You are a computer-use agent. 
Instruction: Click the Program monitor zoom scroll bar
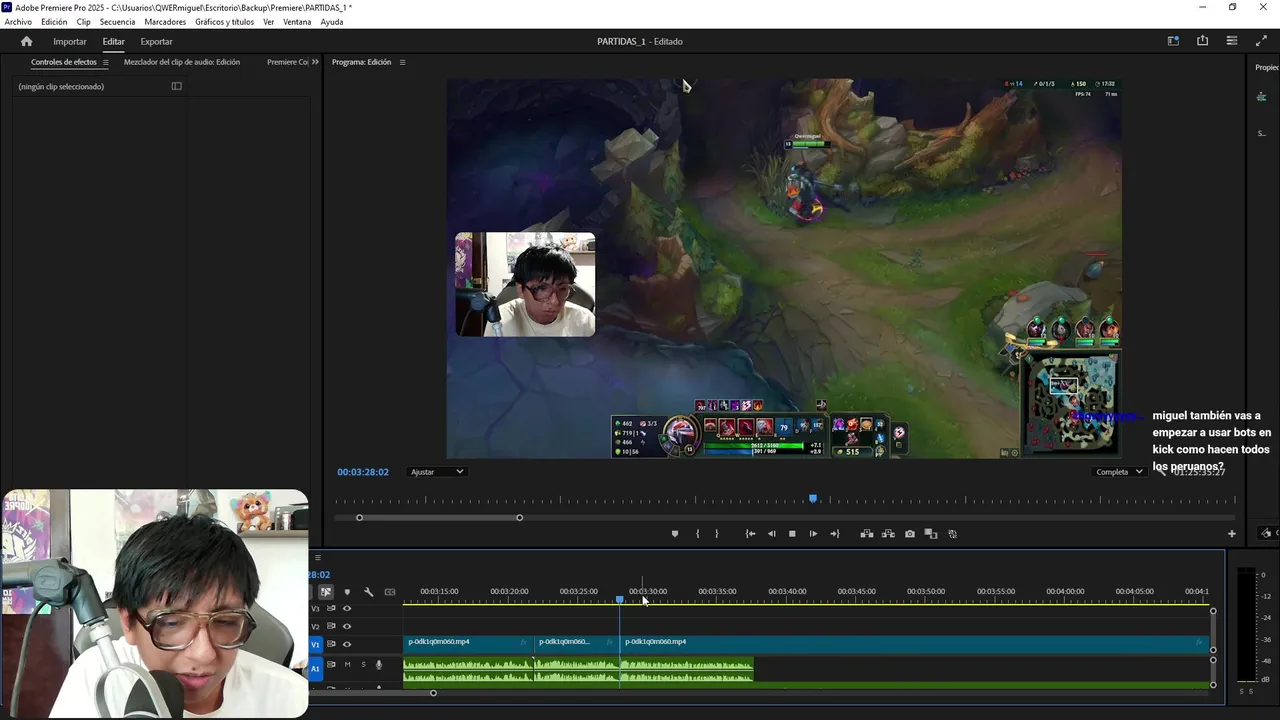[439, 517]
